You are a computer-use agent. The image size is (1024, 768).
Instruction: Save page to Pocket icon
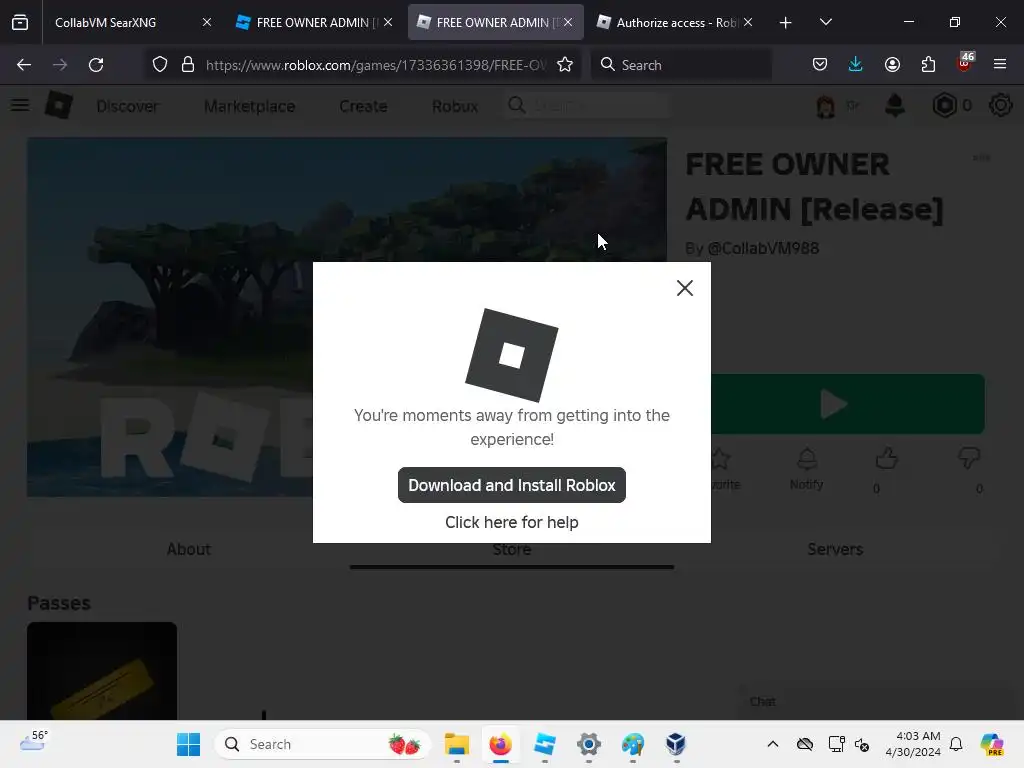tap(820, 65)
